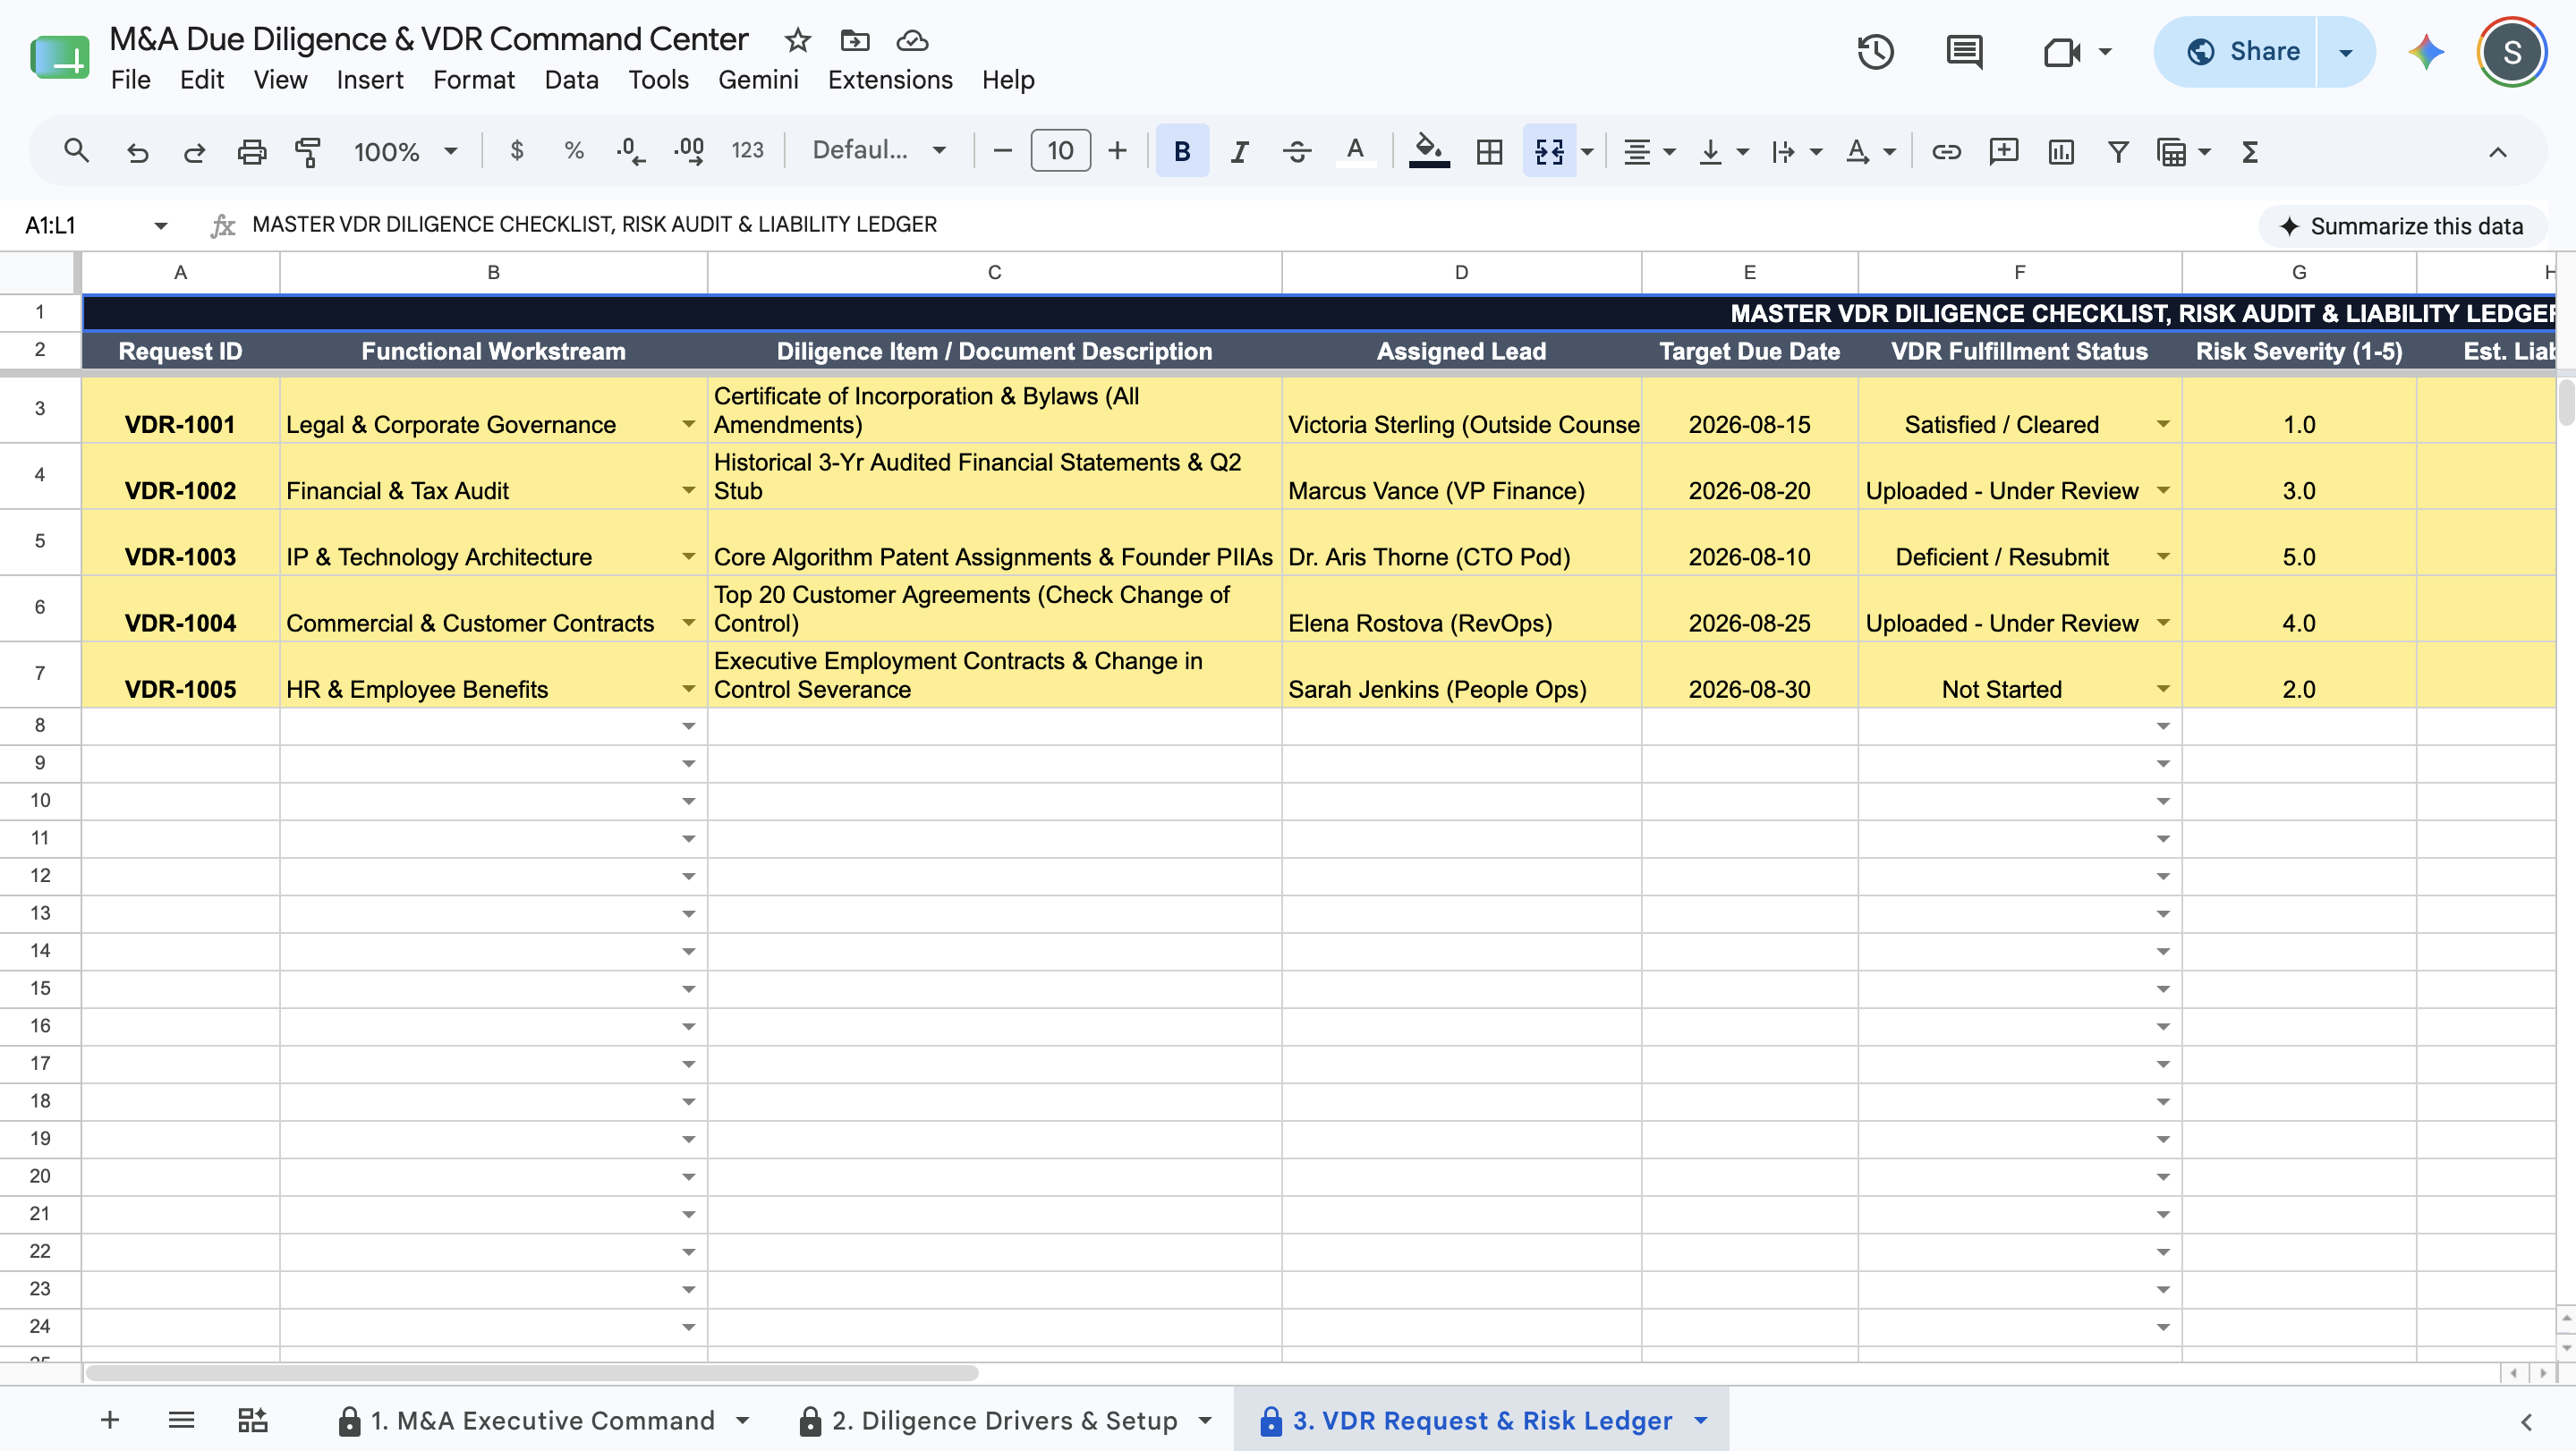The image size is (2576, 1451).
Task: Open text wrapping dropdown
Action: 1796,151
